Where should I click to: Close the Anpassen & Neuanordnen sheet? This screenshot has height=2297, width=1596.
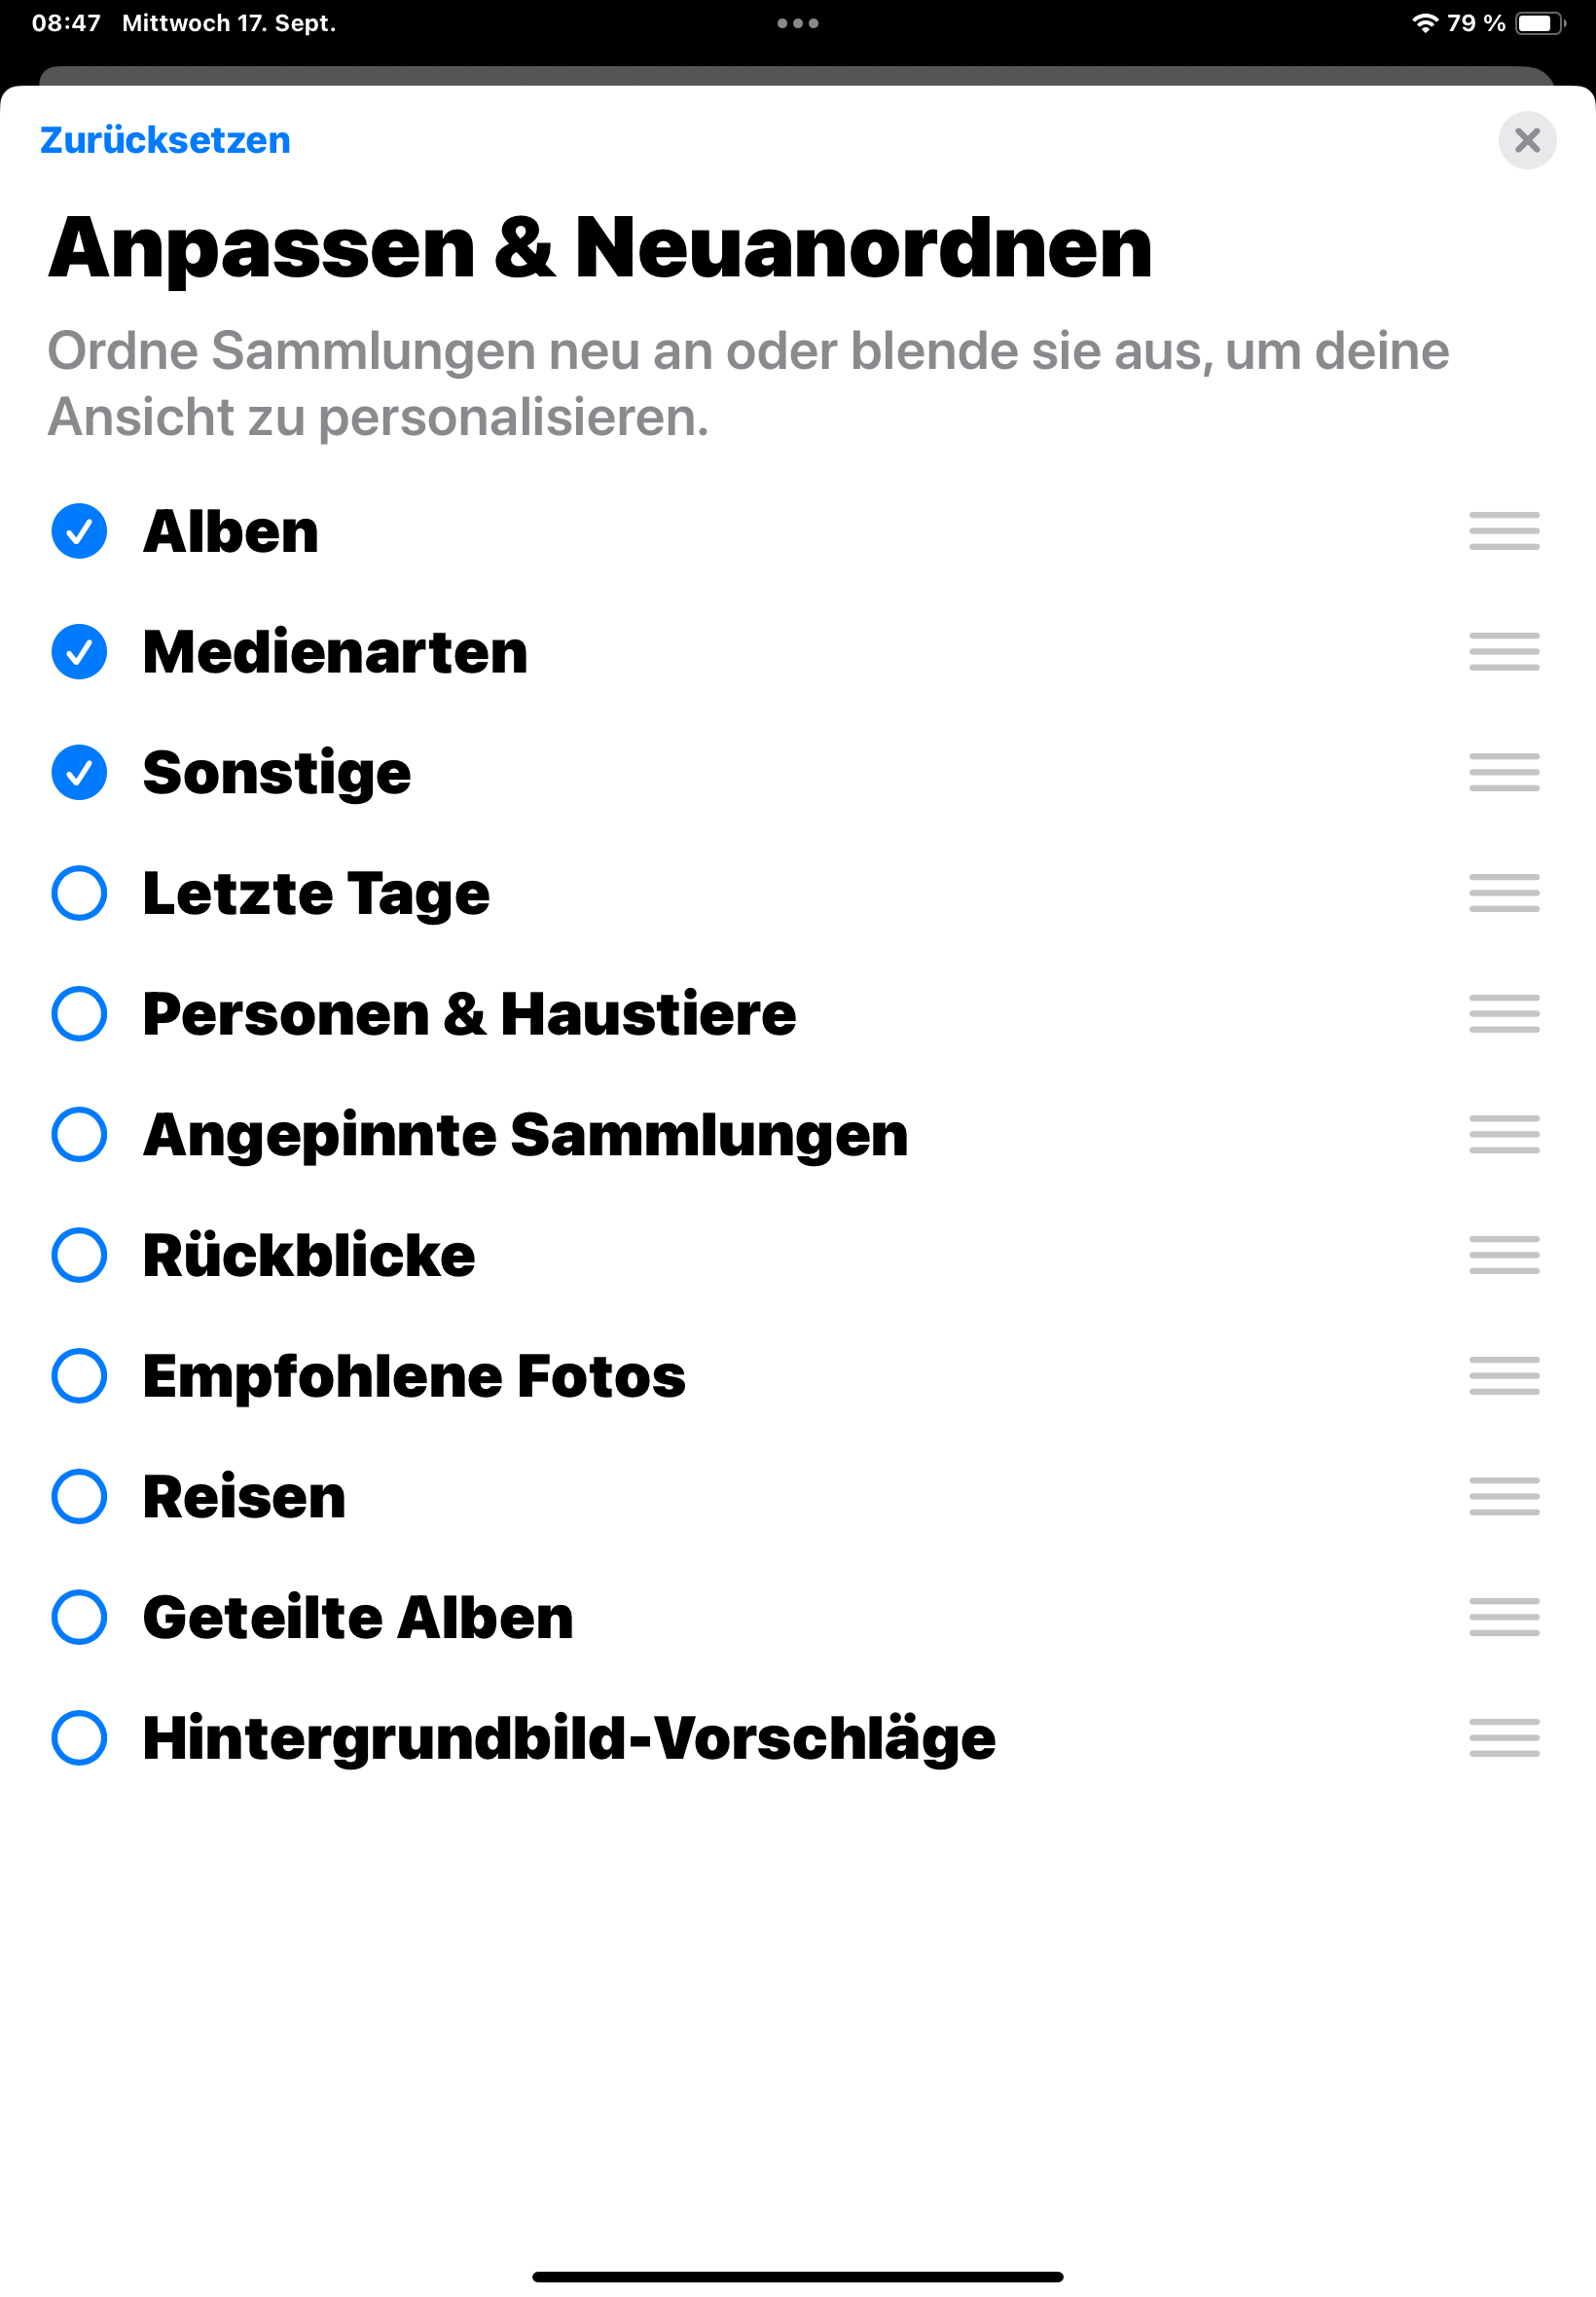(1526, 141)
